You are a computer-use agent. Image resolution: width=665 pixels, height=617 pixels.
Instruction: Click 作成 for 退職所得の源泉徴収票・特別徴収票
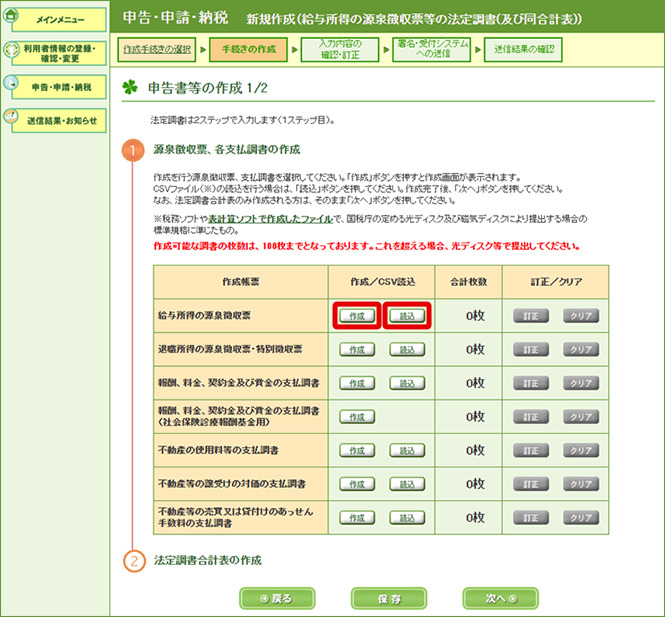[357, 349]
